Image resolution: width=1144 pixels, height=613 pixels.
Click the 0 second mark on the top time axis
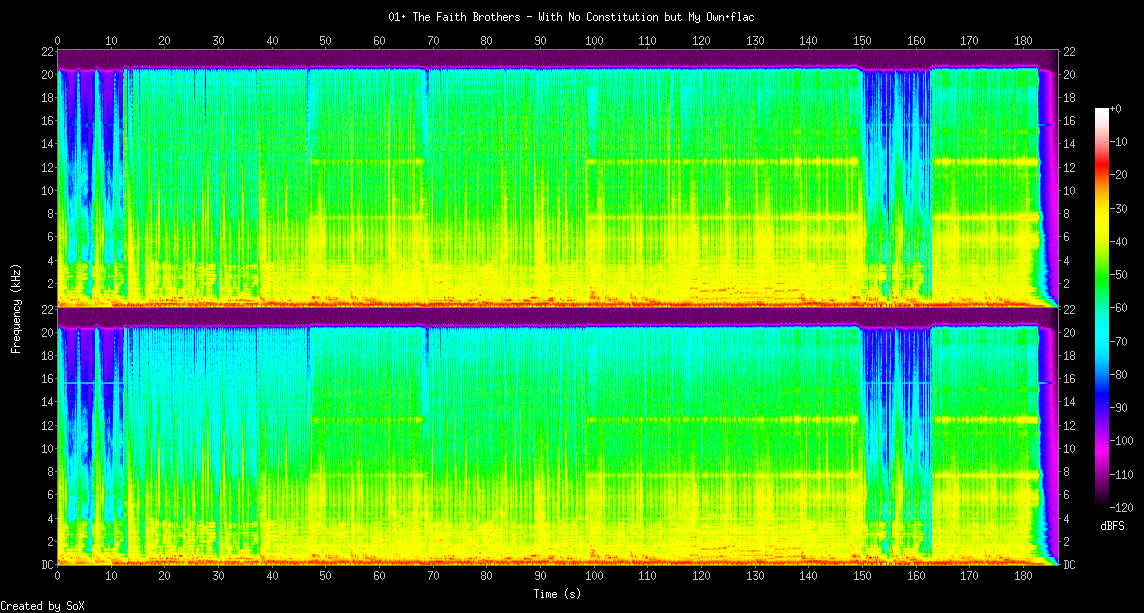point(58,41)
